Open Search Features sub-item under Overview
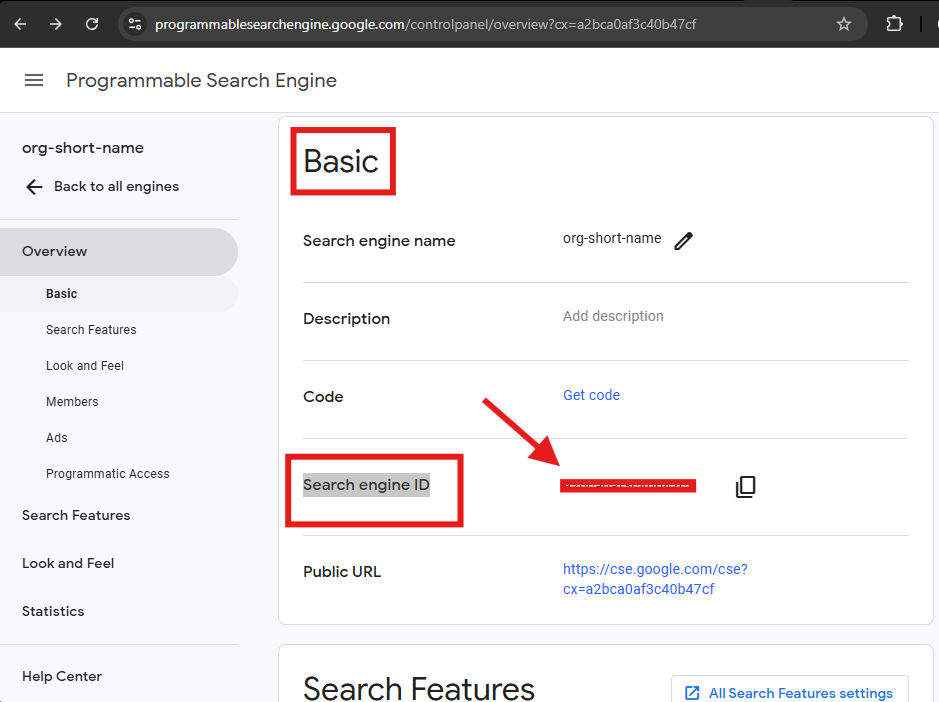Screen dimensions: 939x702 (91, 329)
